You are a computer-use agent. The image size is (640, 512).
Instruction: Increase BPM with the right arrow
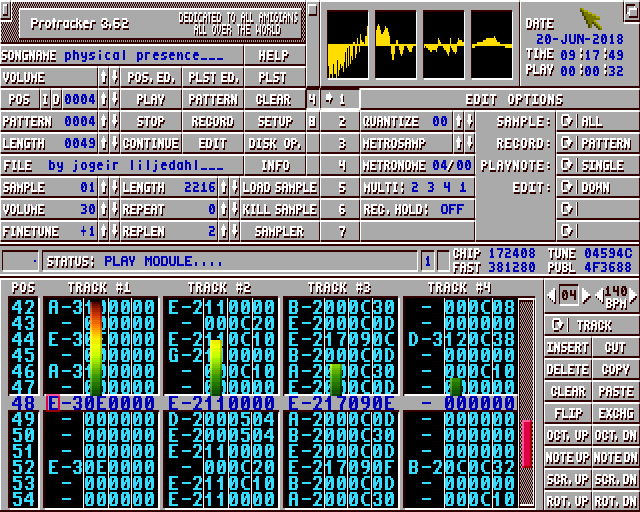(630, 295)
